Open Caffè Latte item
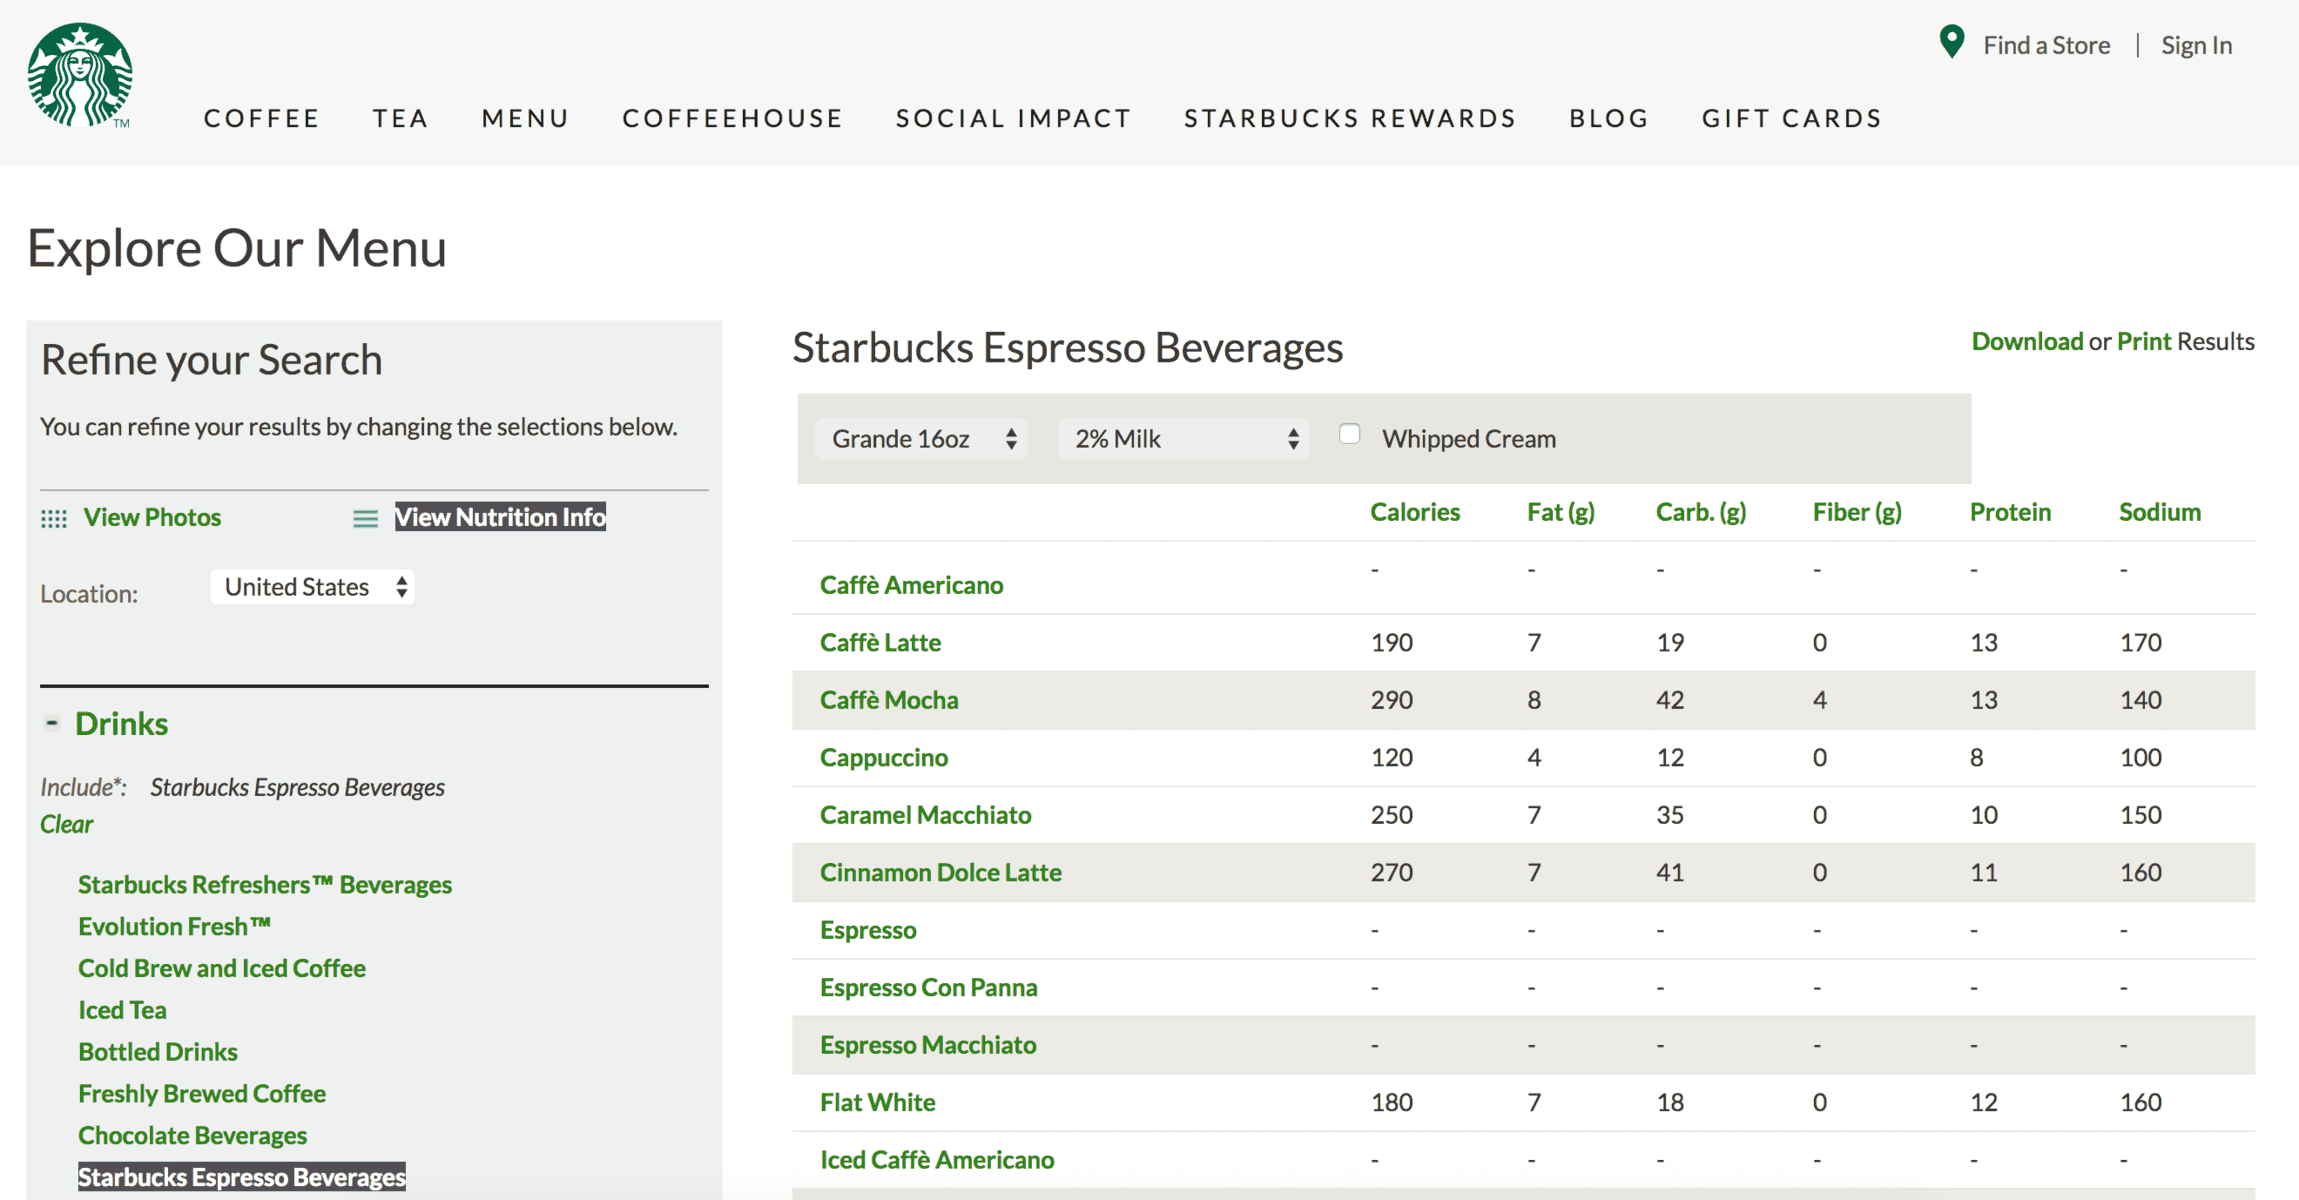This screenshot has height=1200, width=2299. [x=881, y=643]
